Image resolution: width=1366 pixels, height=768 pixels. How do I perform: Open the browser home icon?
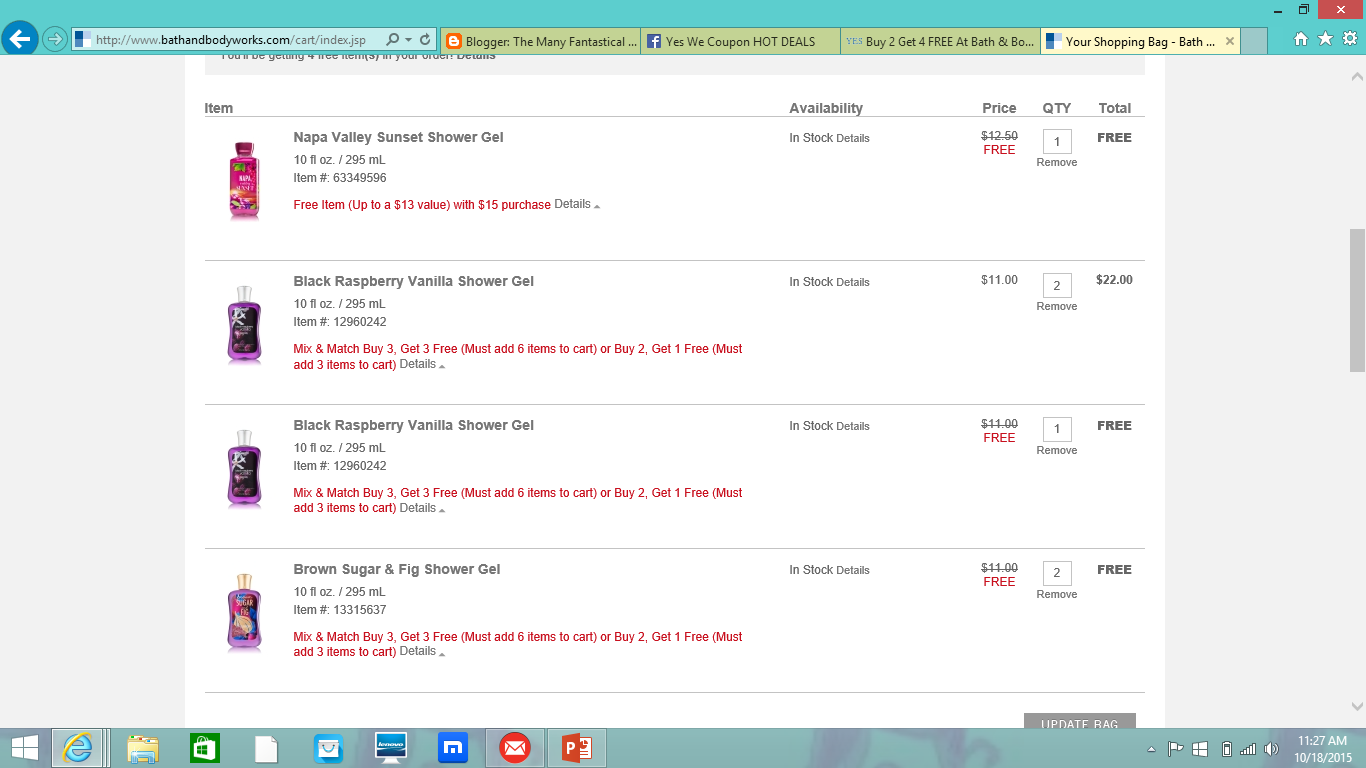tap(1301, 39)
